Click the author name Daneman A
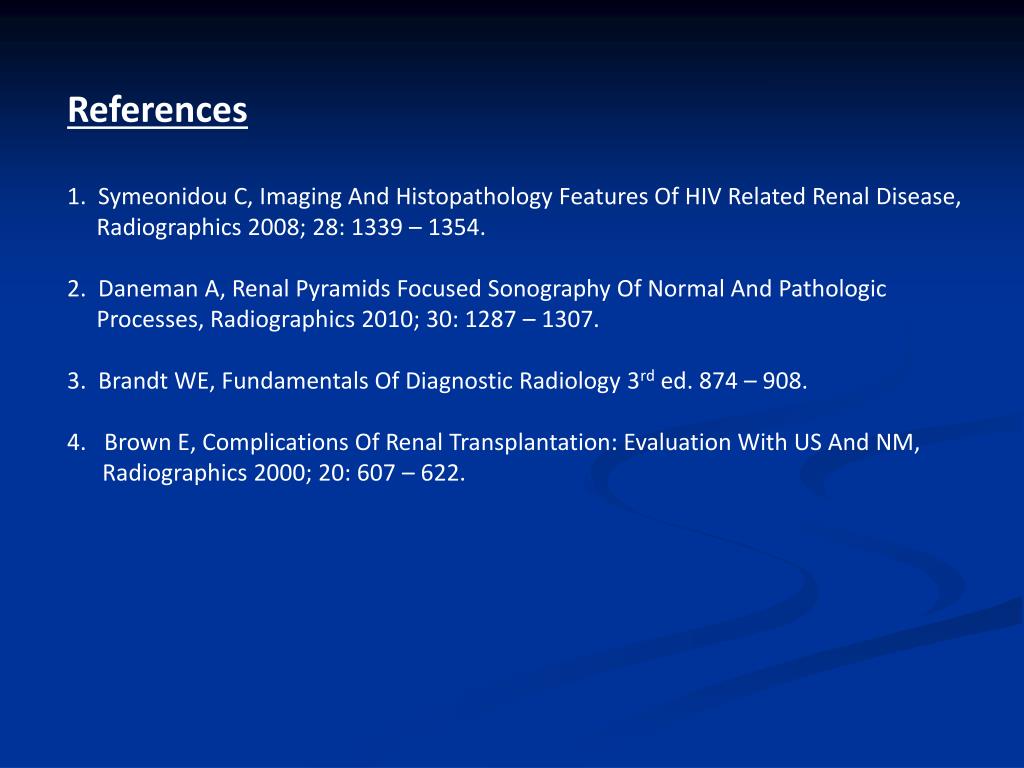The width and height of the screenshot is (1024, 768). click(162, 289)
